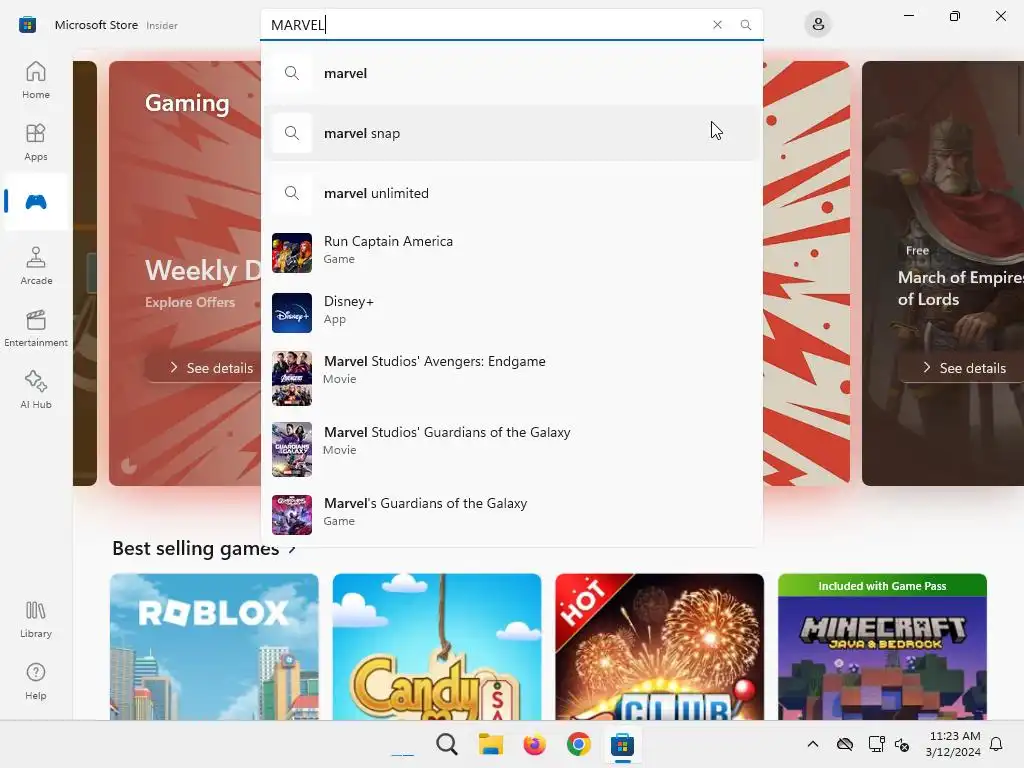Open Windows Search on the taskbar
The image size is (1024, 768).
click(447, 744)
